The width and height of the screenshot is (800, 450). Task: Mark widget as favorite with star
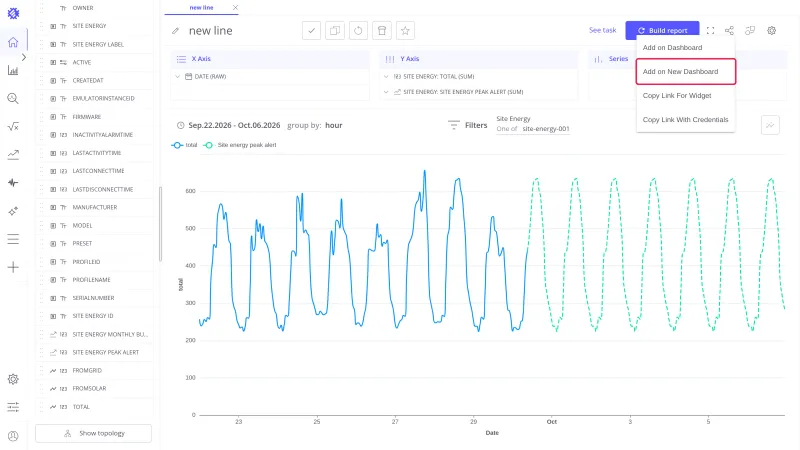point(405,31)
